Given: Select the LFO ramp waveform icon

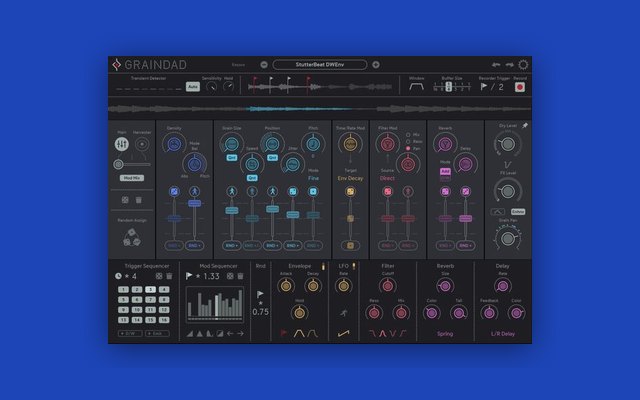Looking at the screenshot, I should [344, 333].
